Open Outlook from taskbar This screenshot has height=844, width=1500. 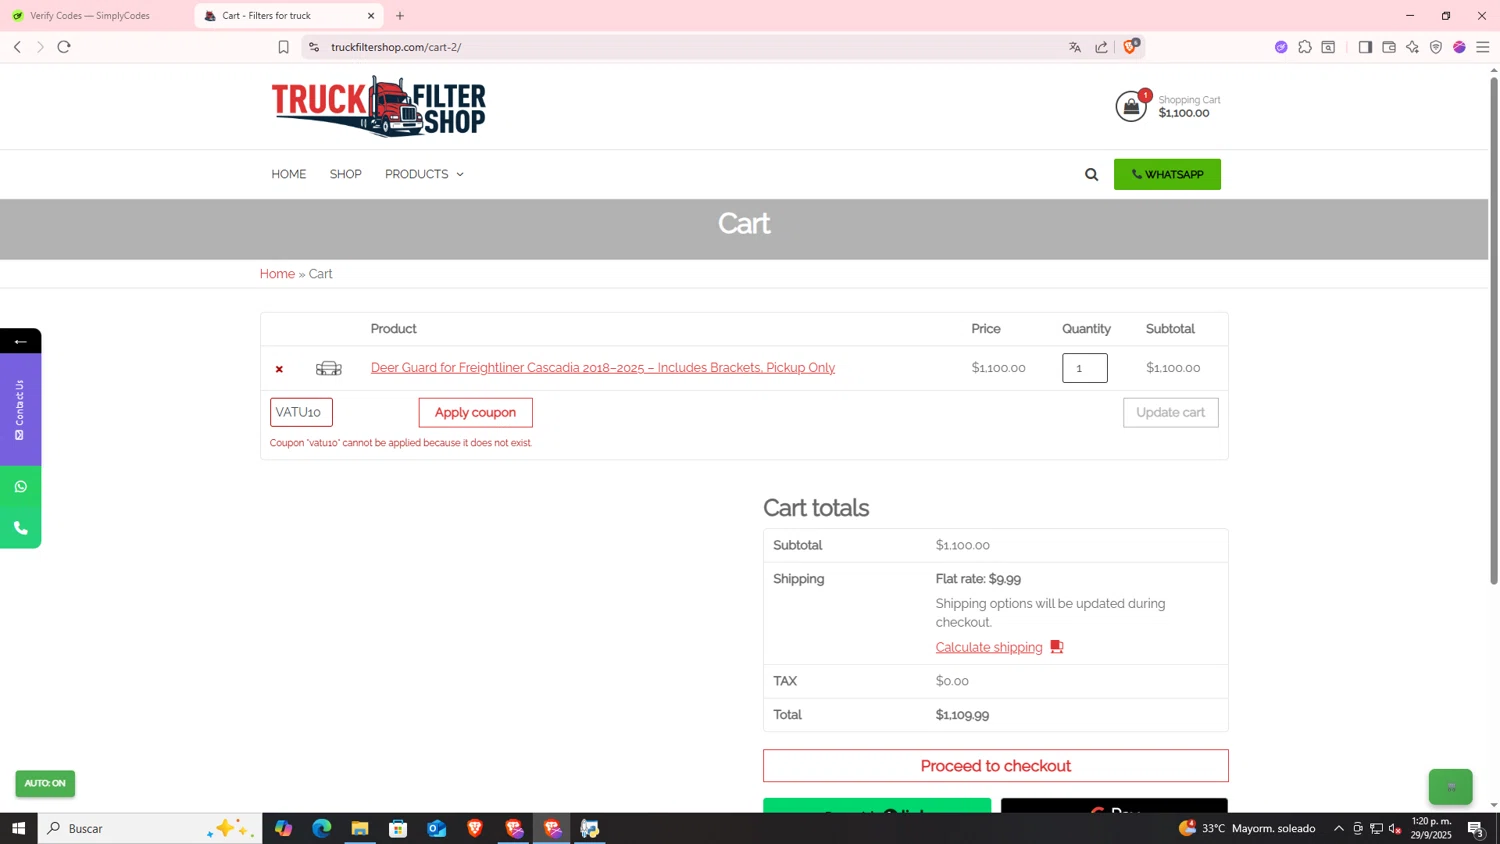(x=437, y=828)
